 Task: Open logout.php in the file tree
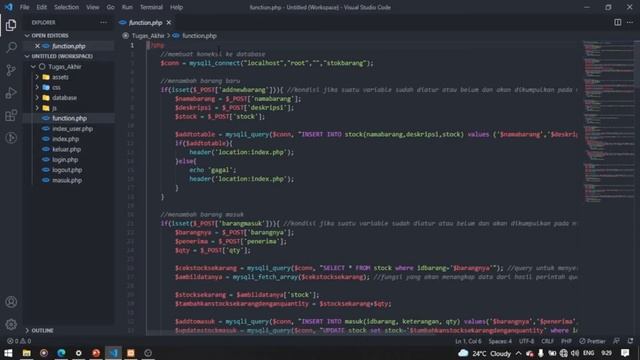coord(69,170)
